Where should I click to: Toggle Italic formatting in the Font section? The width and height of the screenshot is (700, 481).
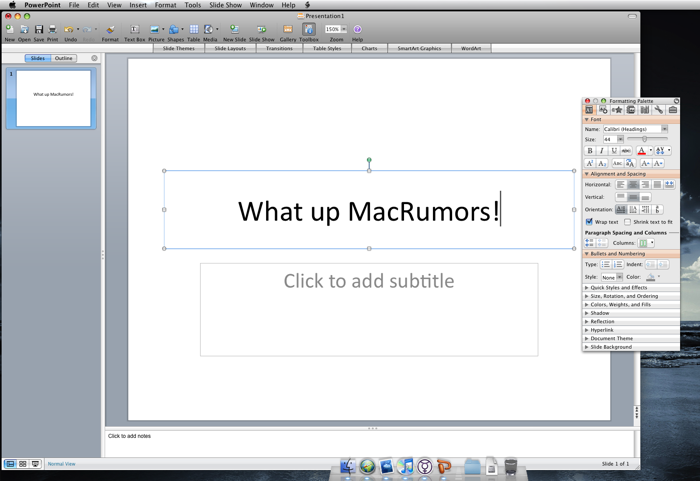click(x=602, y=151)
